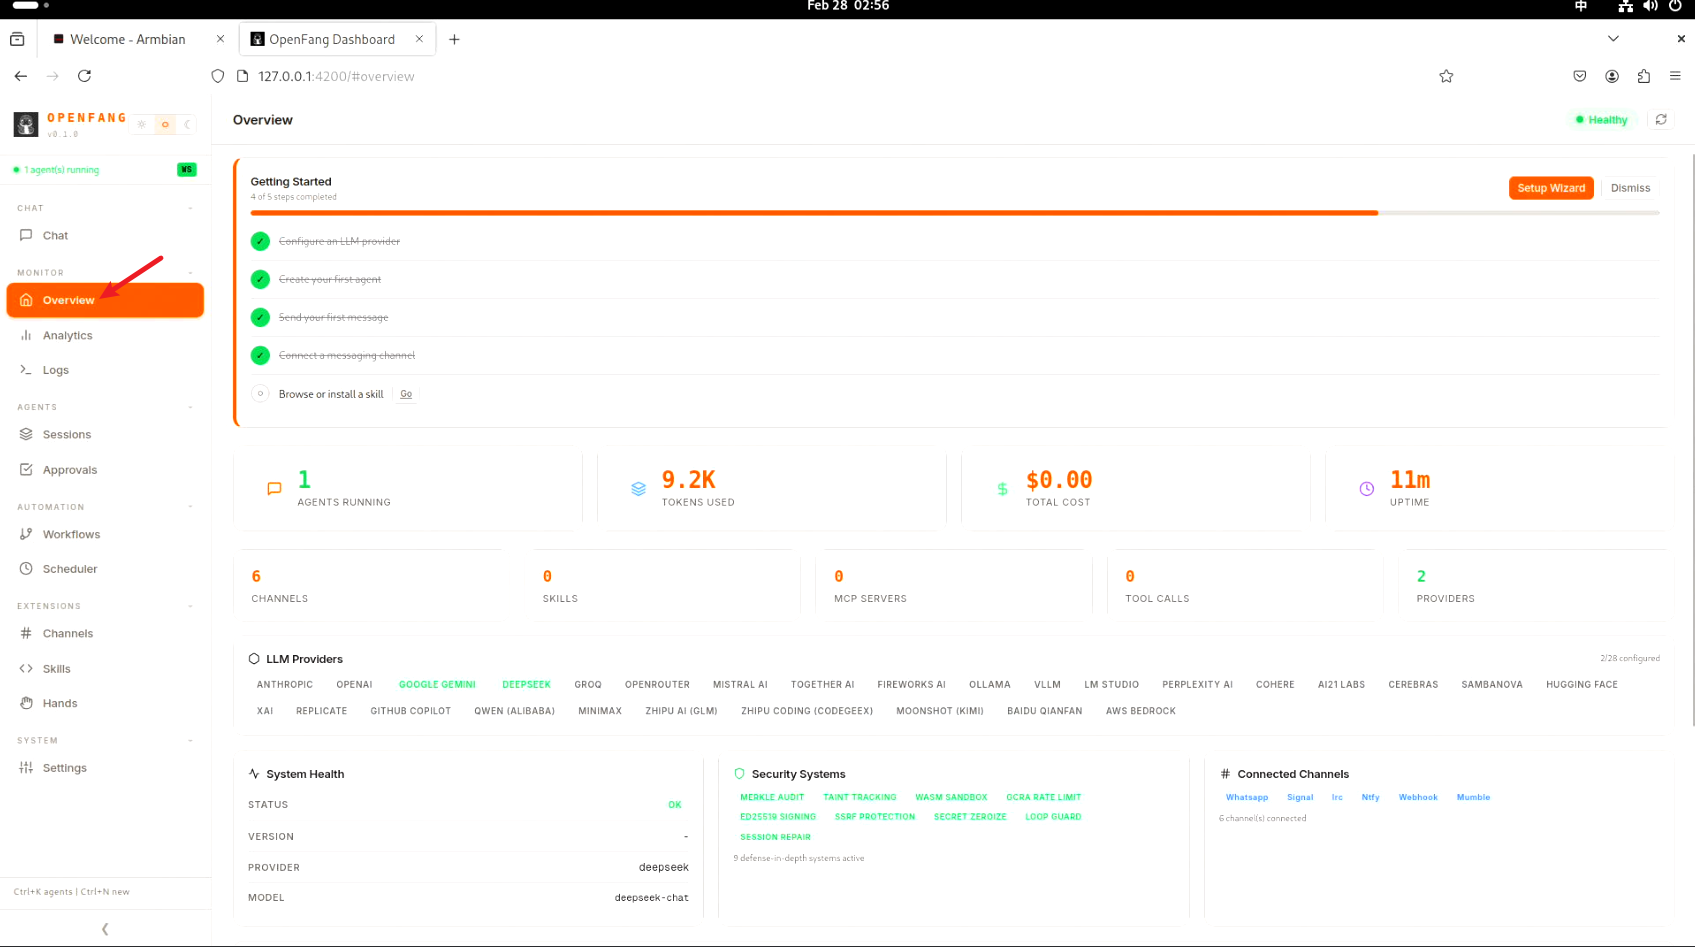Click the Sessions layers icon in sidebar
Screen dimensions: 1695x947
coord(26,435)
